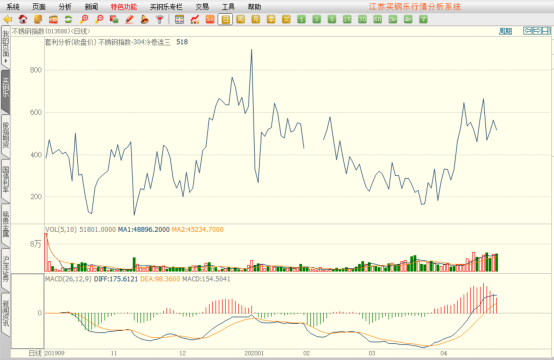
Task: Click the yellow back arrow icon
Action: (x=8, y=19)
